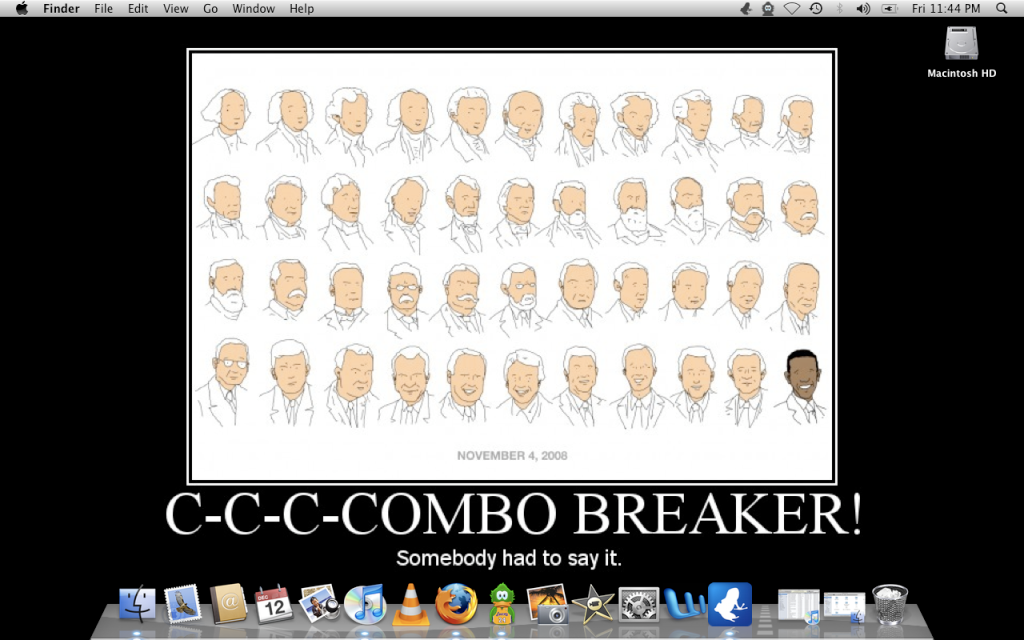Select the Macintosh HD drive icon

[x=961, y=44]
